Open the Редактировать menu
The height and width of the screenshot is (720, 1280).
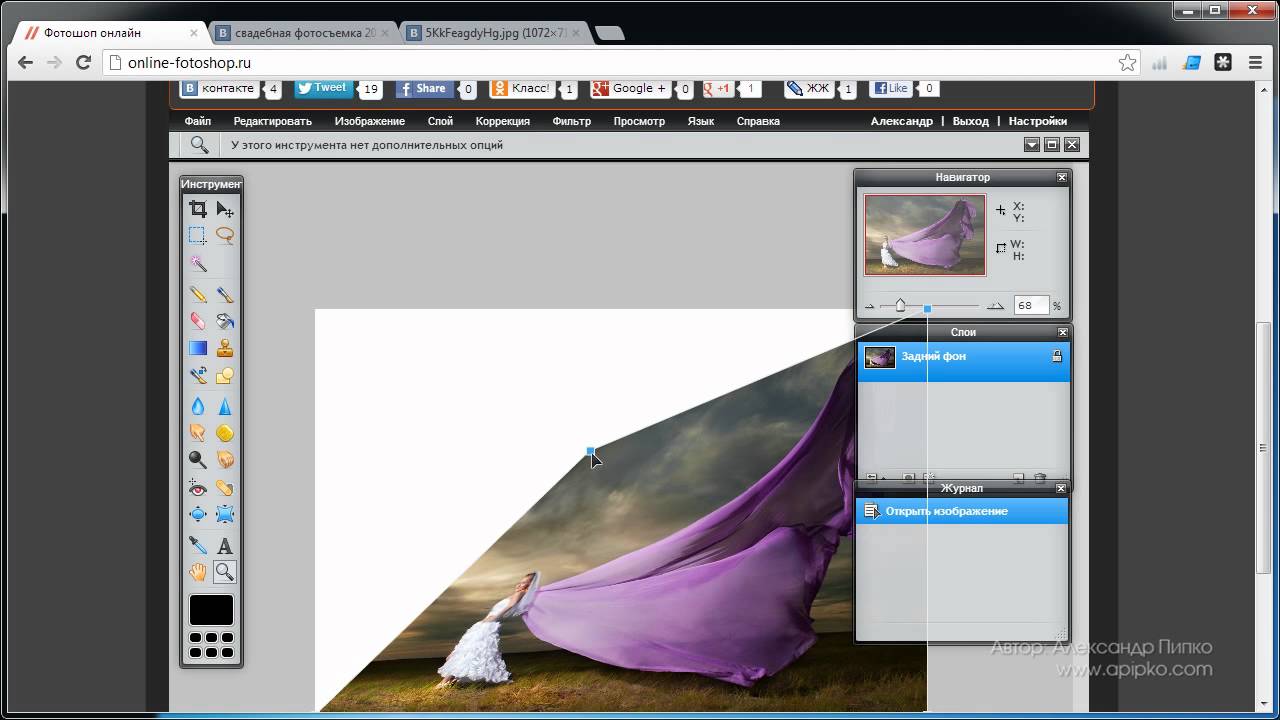(x=273, y=121)
